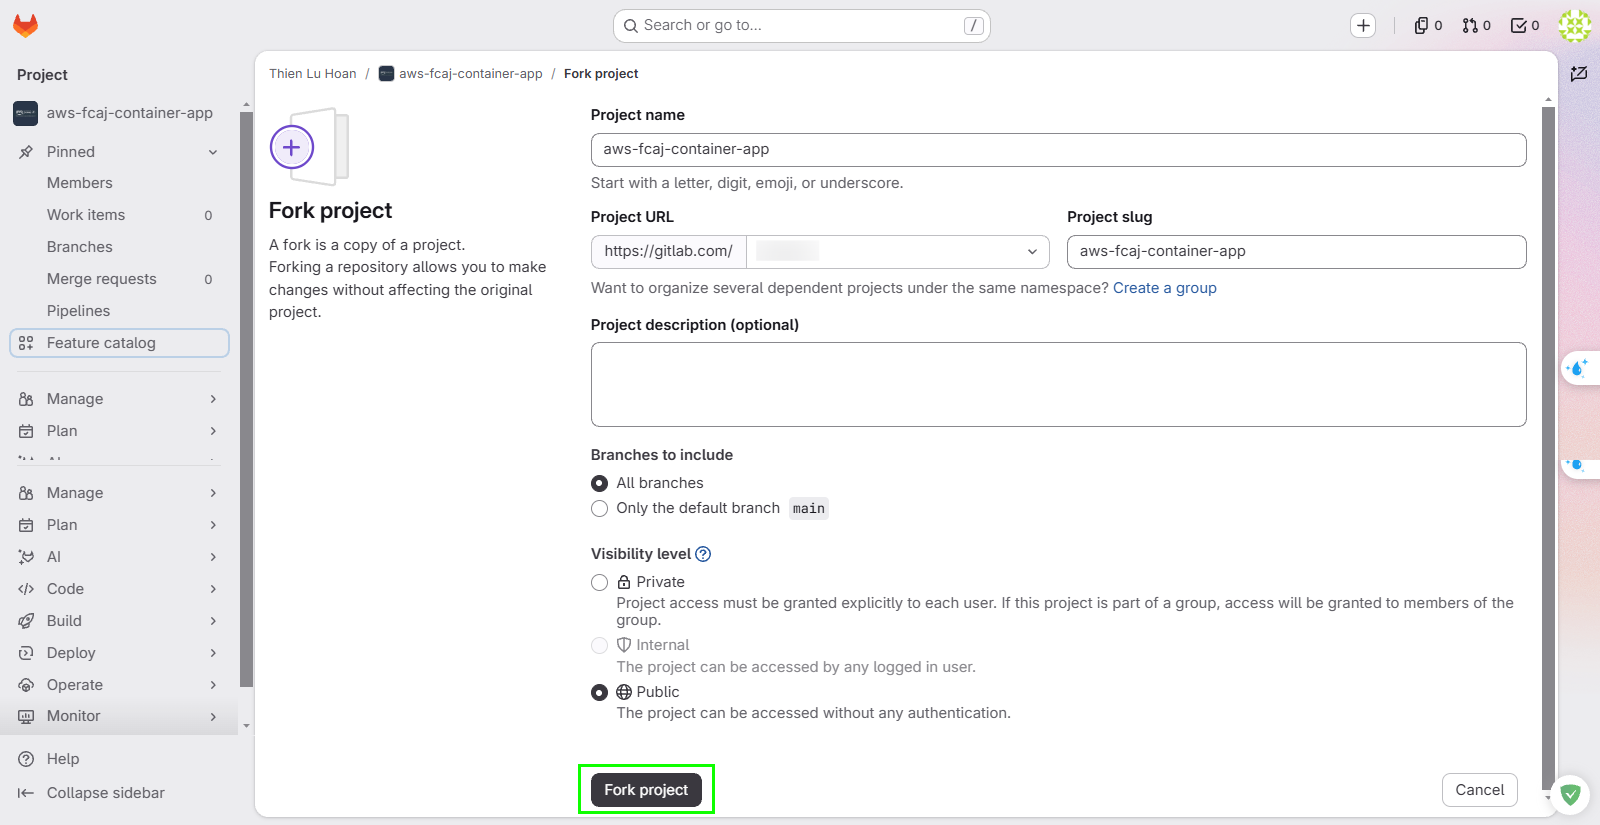
Task: Focus the Project slug input field
Action: [1296, 252]
